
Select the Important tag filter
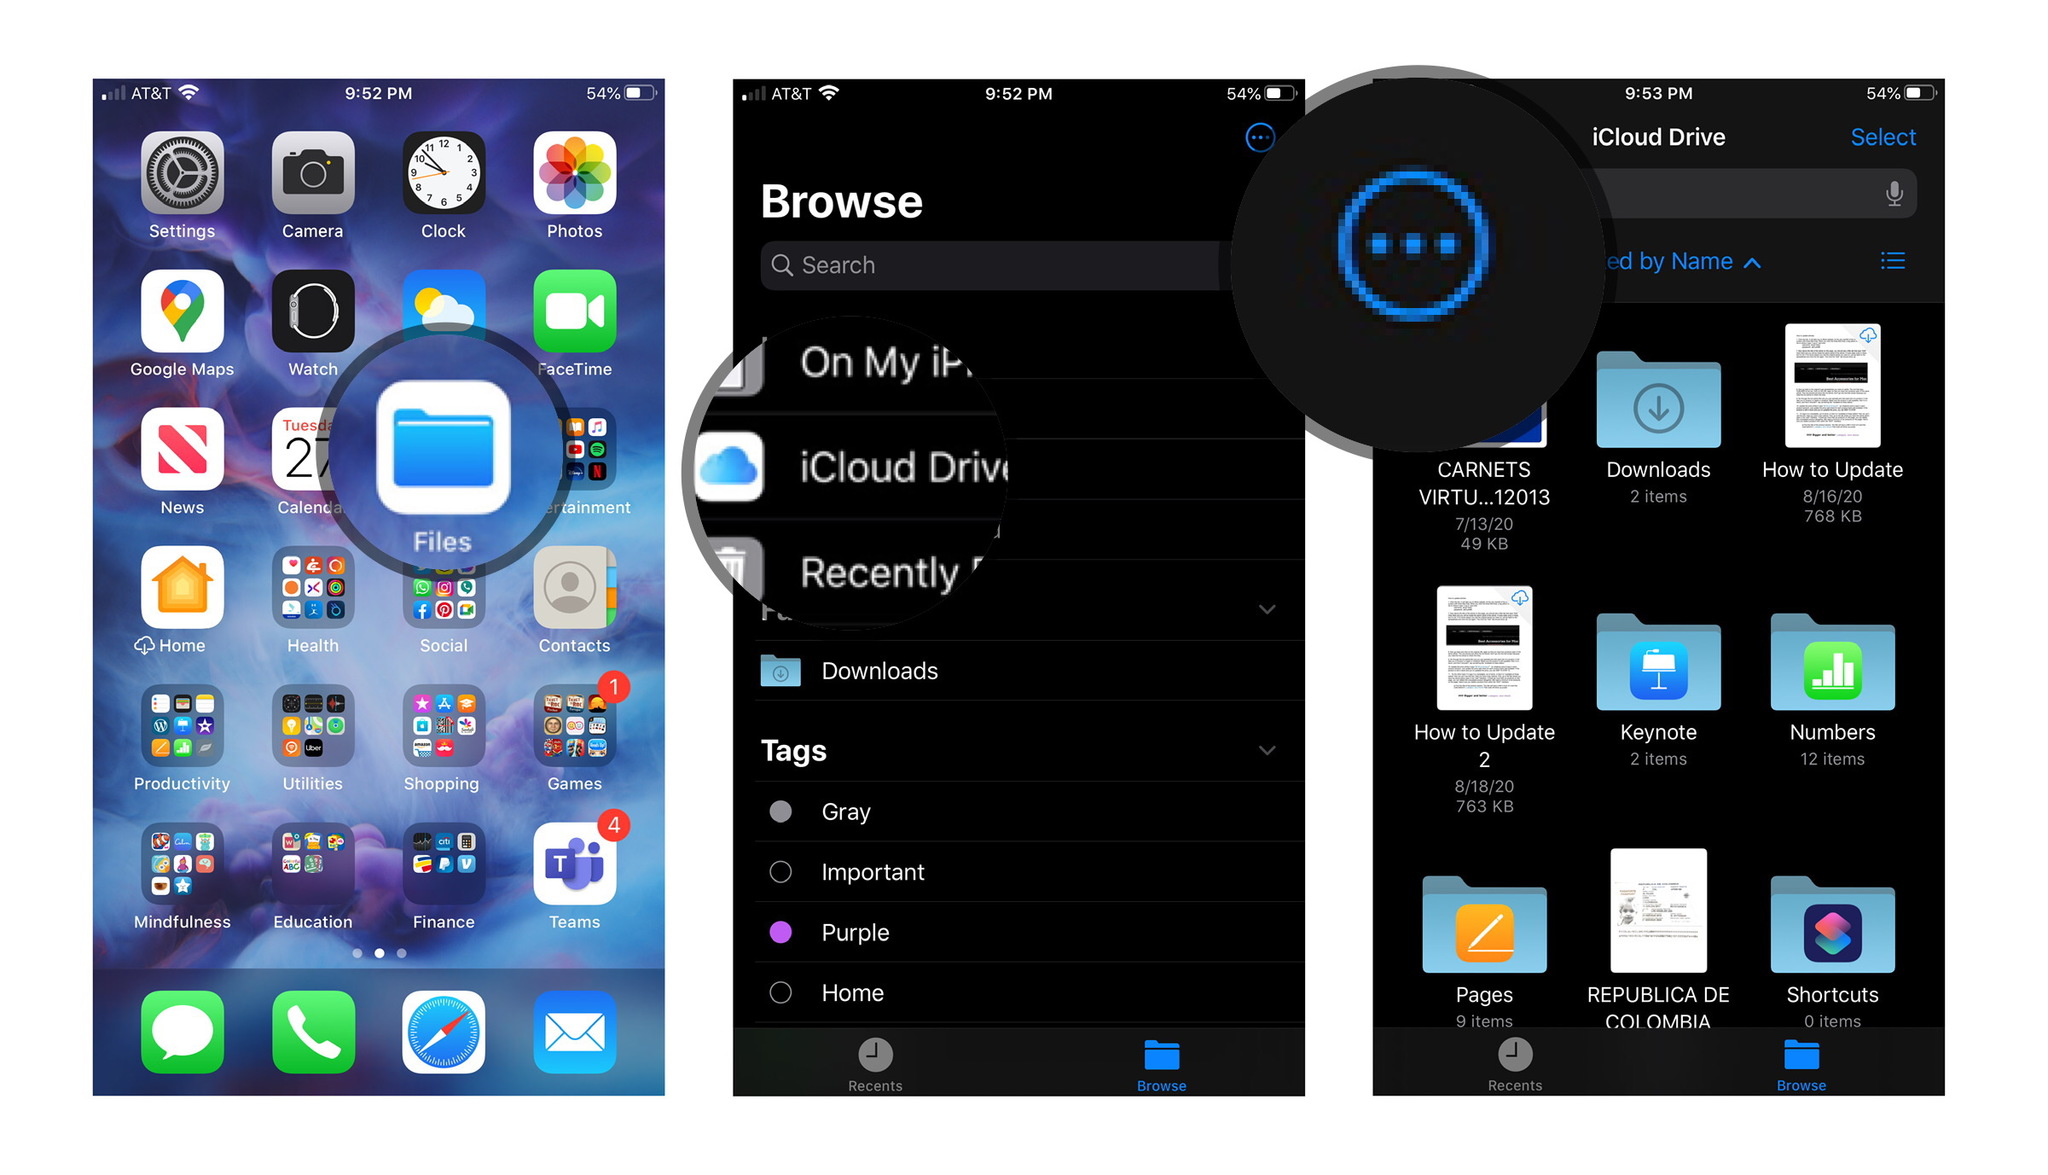[x=869, y=871]
